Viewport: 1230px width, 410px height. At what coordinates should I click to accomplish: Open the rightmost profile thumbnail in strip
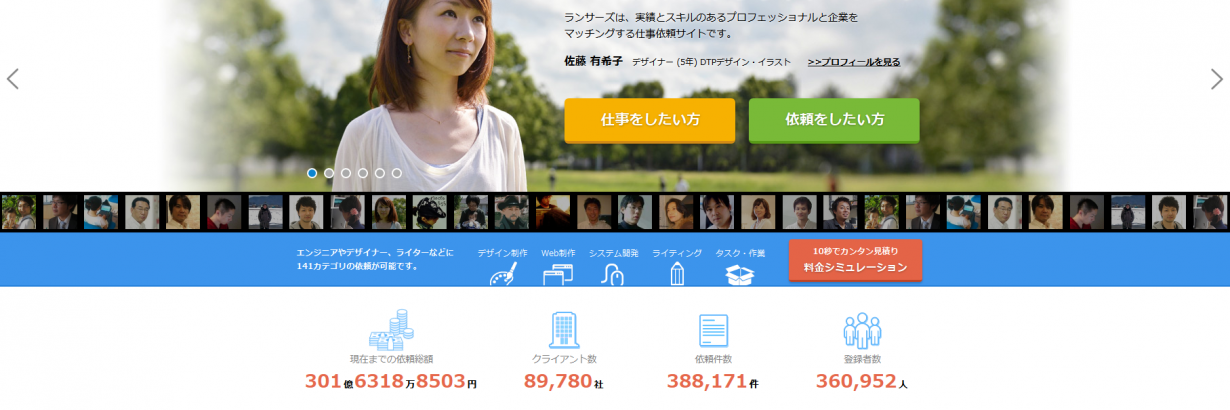(1209, 212)
